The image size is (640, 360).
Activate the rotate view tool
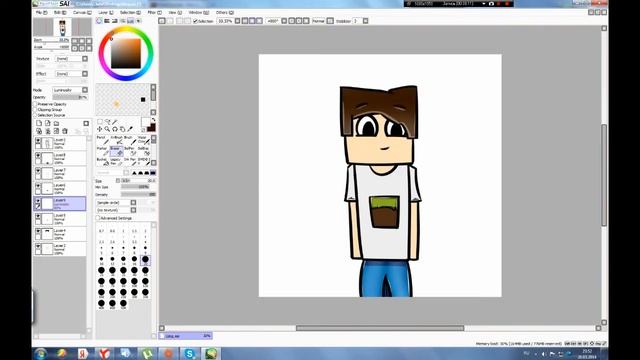pos(115,129)
